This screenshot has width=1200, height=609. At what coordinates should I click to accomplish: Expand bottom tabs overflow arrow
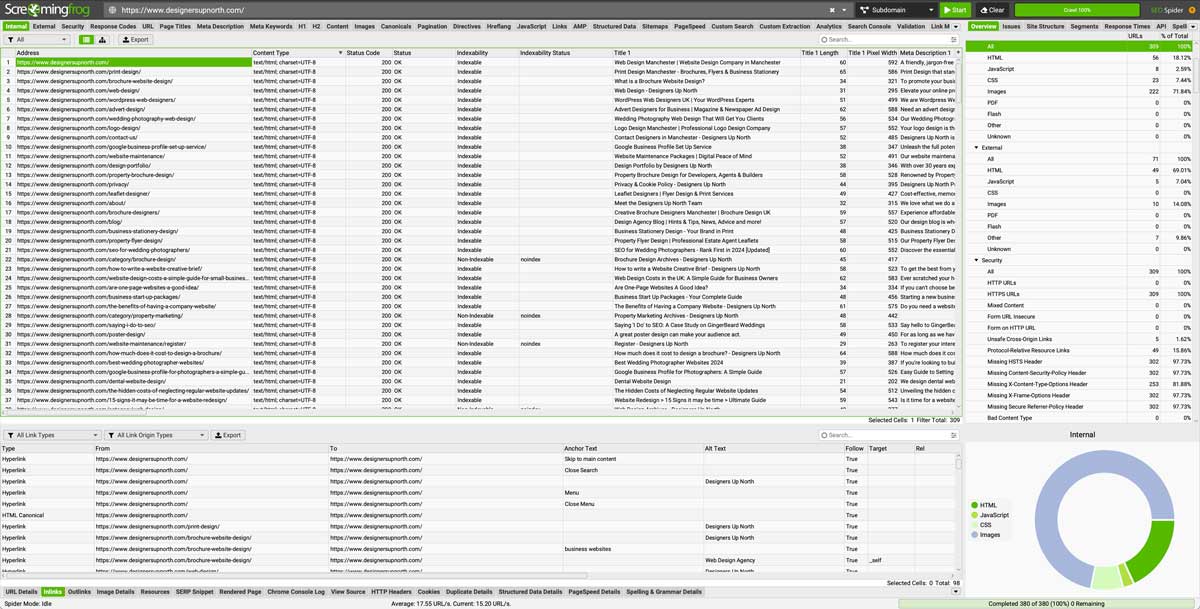pyautogui.click(x=955, y=592)
